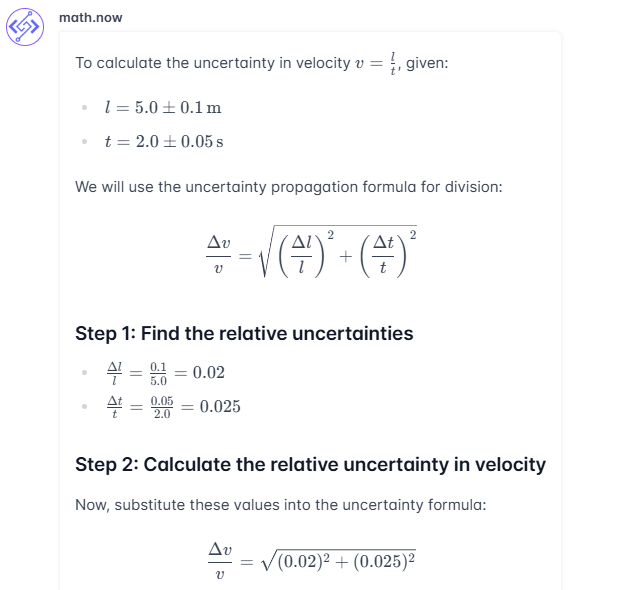The width and height of the screenshot is (624, 590).
Task: Click the Δv/v fraction in the substituted formula
Action: click(218, 561)
